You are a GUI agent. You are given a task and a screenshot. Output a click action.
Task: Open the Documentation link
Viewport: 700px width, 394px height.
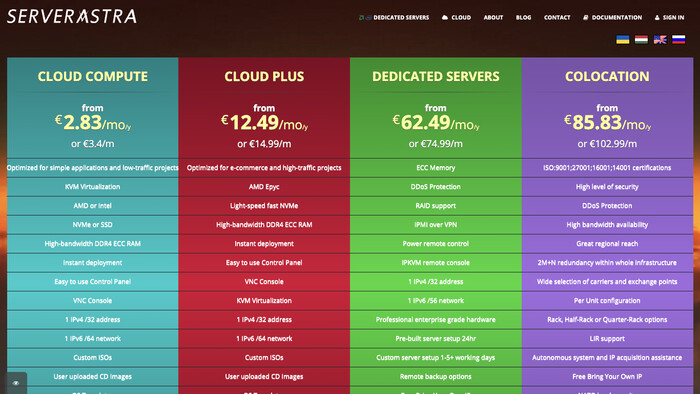(x=612, y=17)
